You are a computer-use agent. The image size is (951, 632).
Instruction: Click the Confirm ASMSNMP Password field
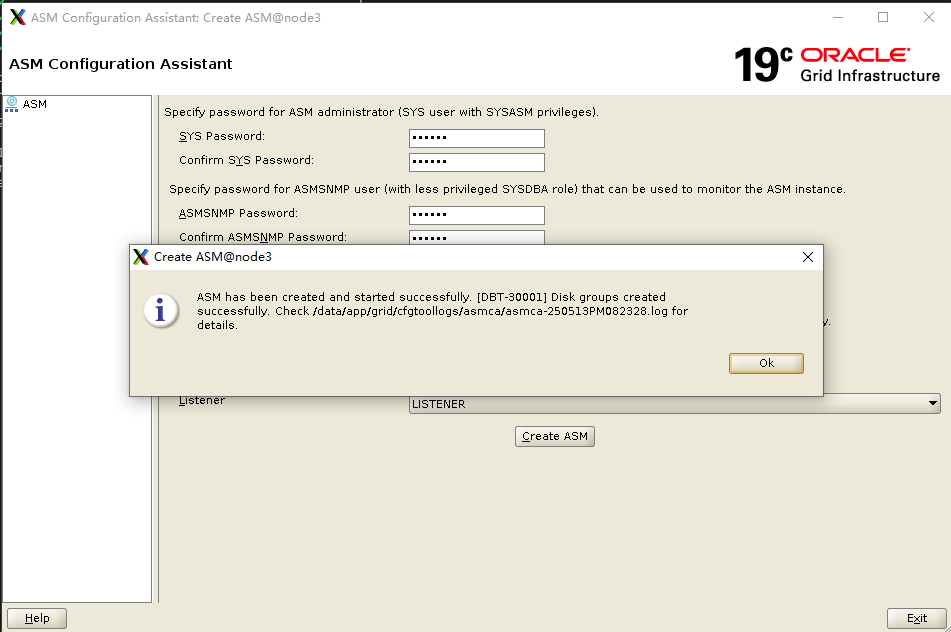477,237
